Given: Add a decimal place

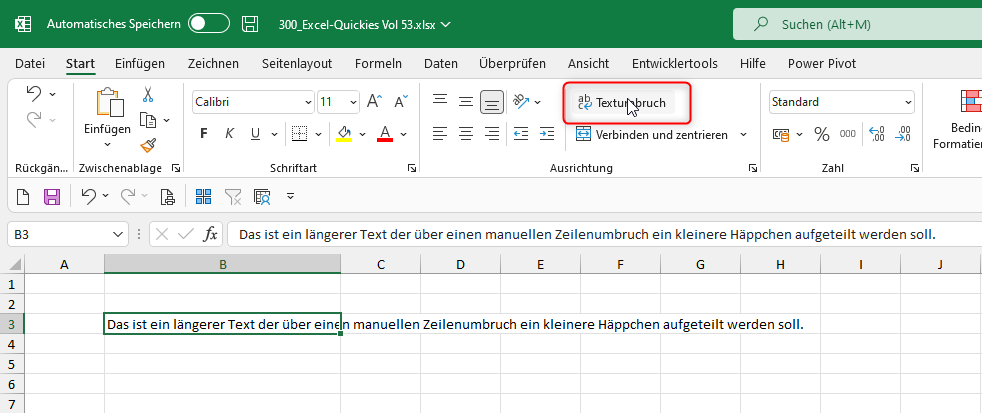Looking at the screenshot, I should point(877,133).
